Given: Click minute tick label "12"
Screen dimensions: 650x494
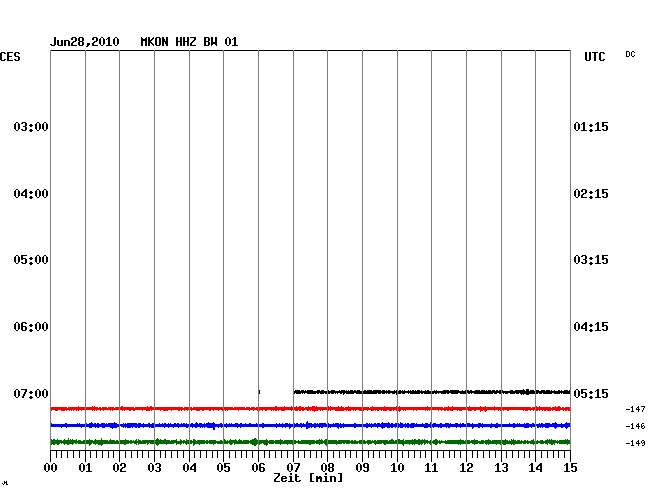Looking at the screenshot, I should (466, 468).
